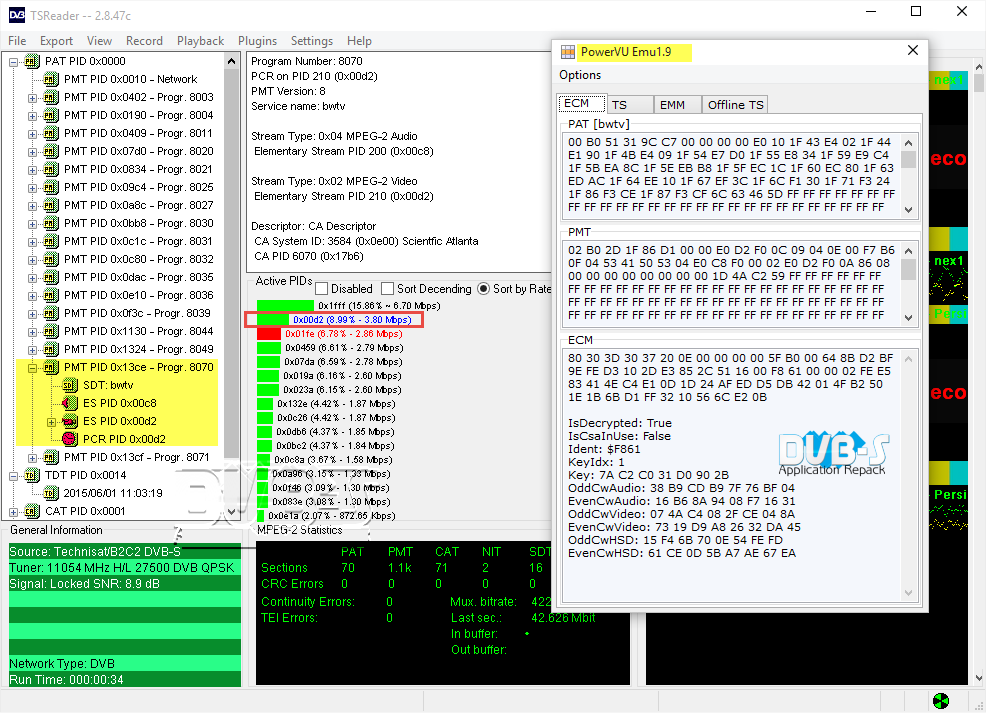This screenshot has width=986, height=713.
Task: Select the video ES PID 0x00d2 icon
Action: (70, 421)
